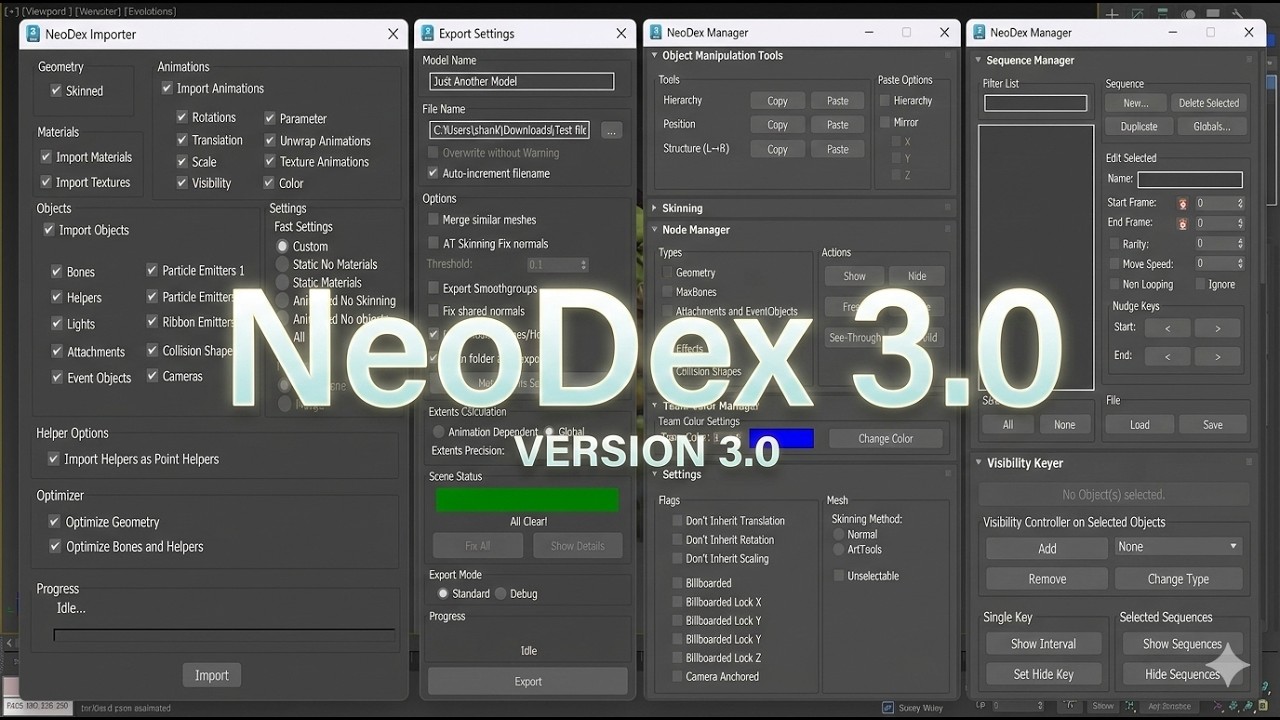Viewport: 1280px width, 720px height.
Task: Open the Motion command panel icon
Action: coord(1191,14)
